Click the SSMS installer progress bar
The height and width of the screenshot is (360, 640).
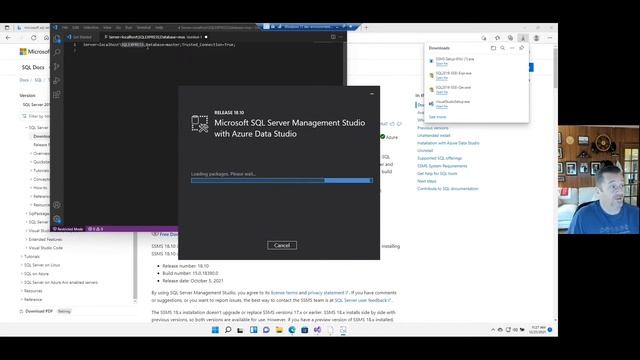pos(282,180)
